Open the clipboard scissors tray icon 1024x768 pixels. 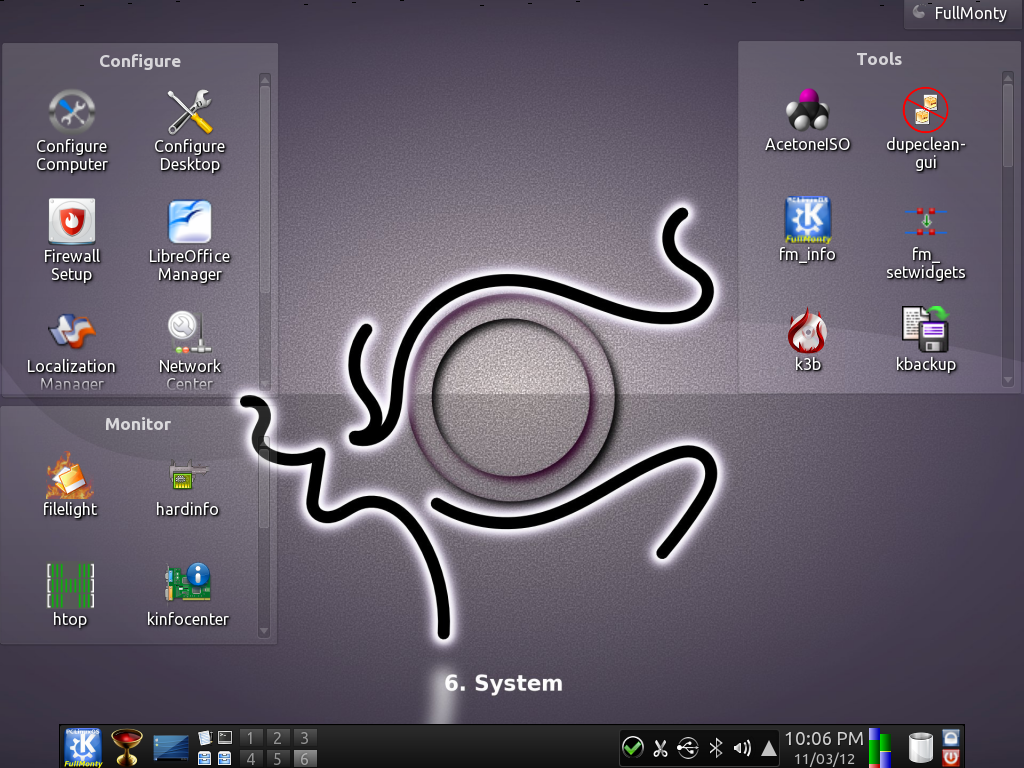[x=660, y=748]
